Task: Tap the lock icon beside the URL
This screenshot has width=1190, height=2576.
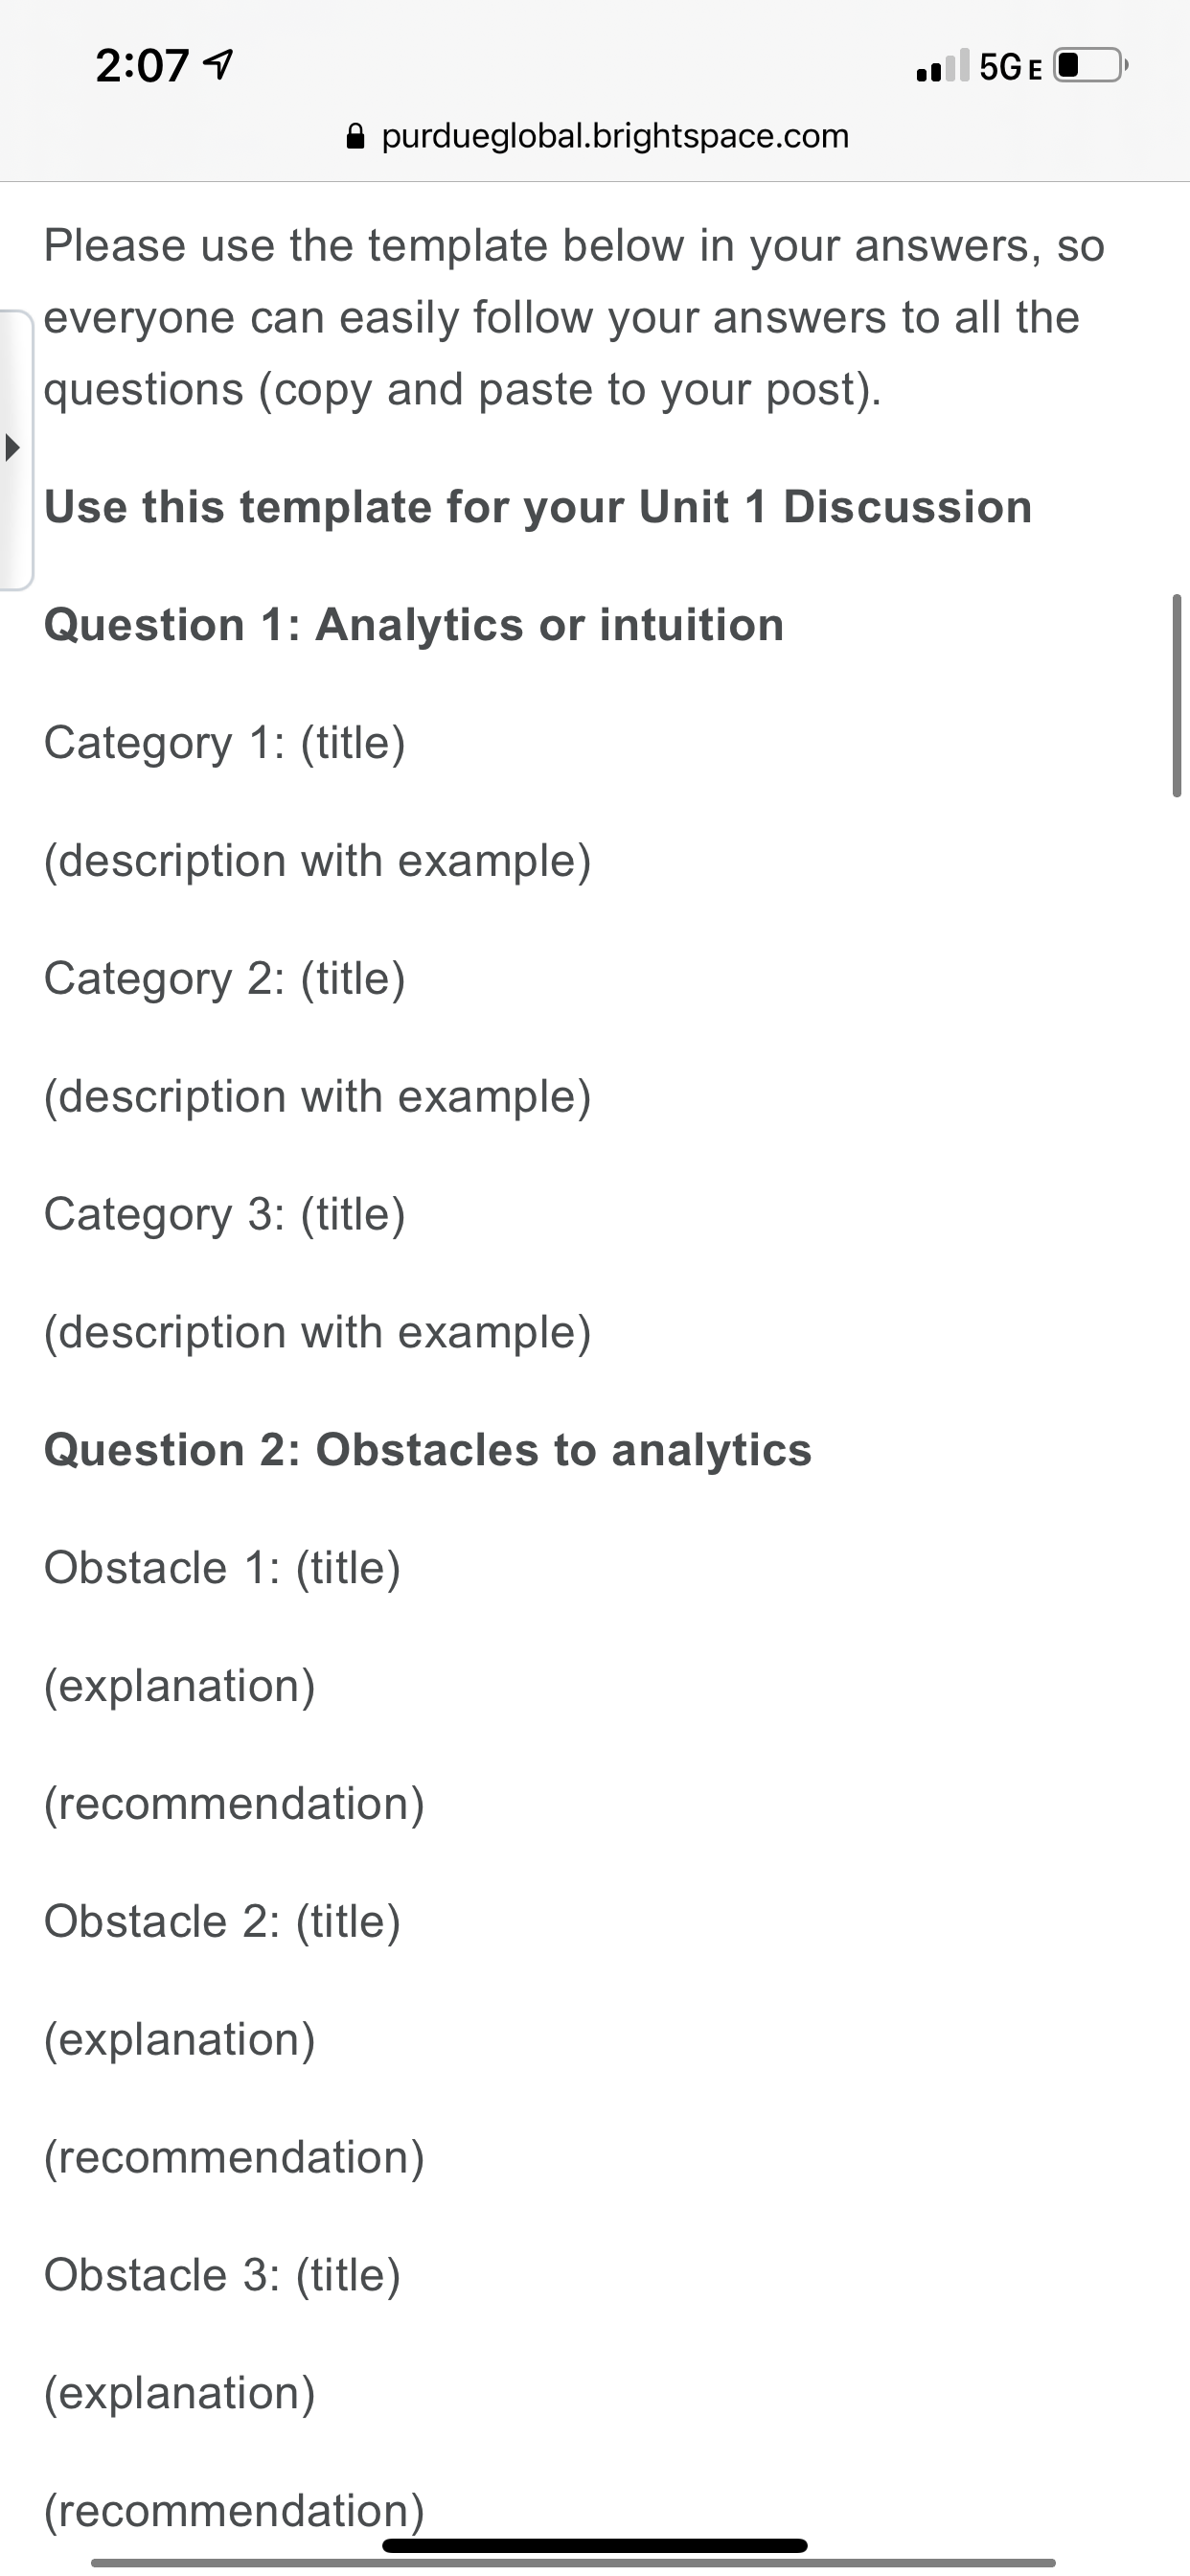Action: tap(355, 136)
